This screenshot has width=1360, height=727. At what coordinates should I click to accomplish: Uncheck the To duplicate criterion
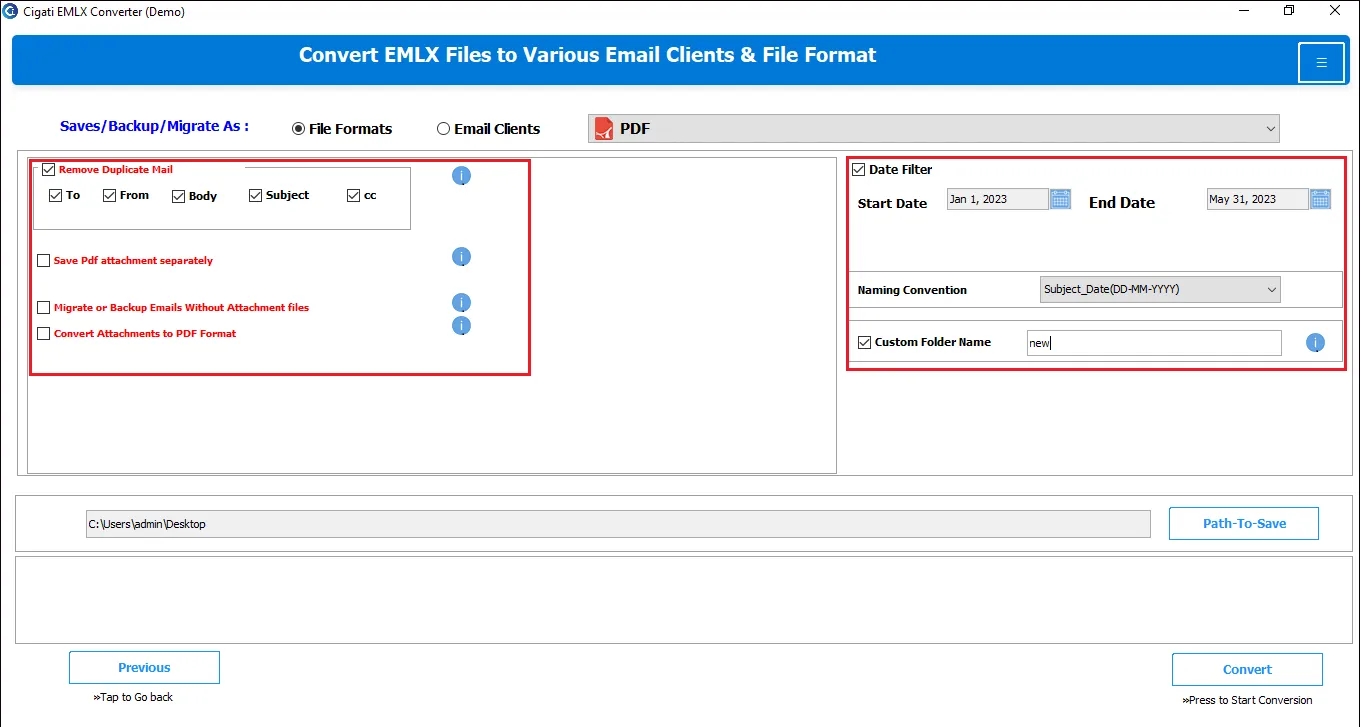pos(55,196)
